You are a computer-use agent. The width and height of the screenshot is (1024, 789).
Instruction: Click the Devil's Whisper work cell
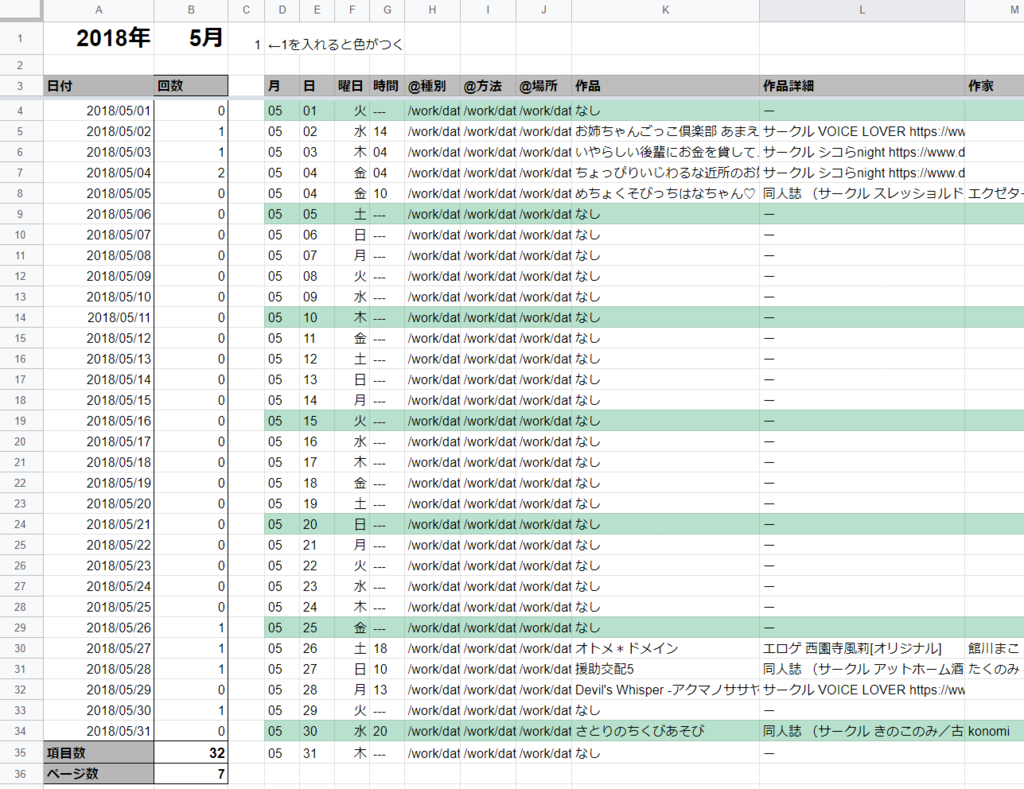click(x=665, y=690)
